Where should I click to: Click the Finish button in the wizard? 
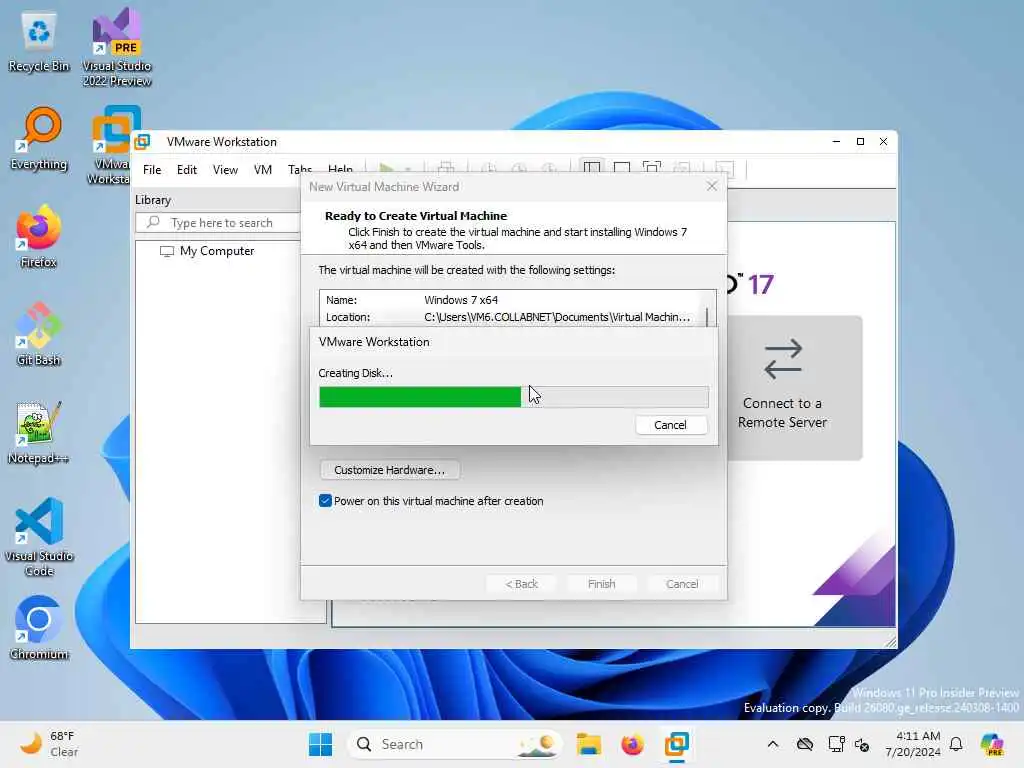pos(601,584)
